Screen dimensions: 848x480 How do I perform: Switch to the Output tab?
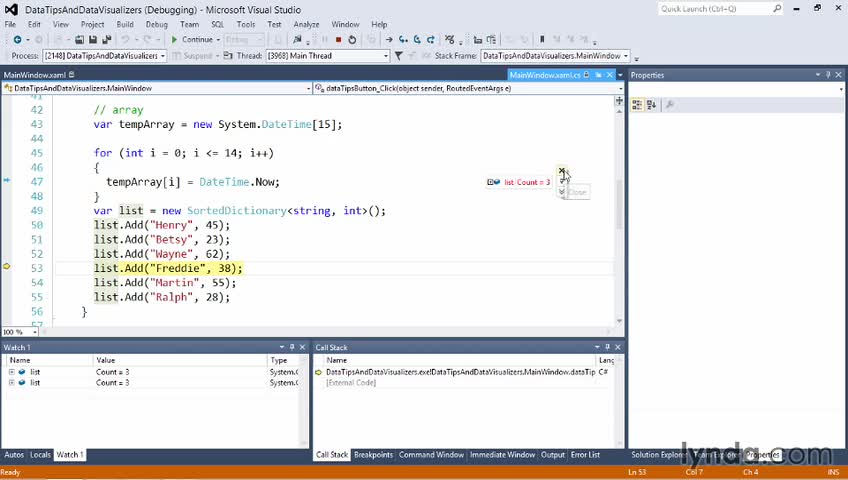tap(553, 455)
